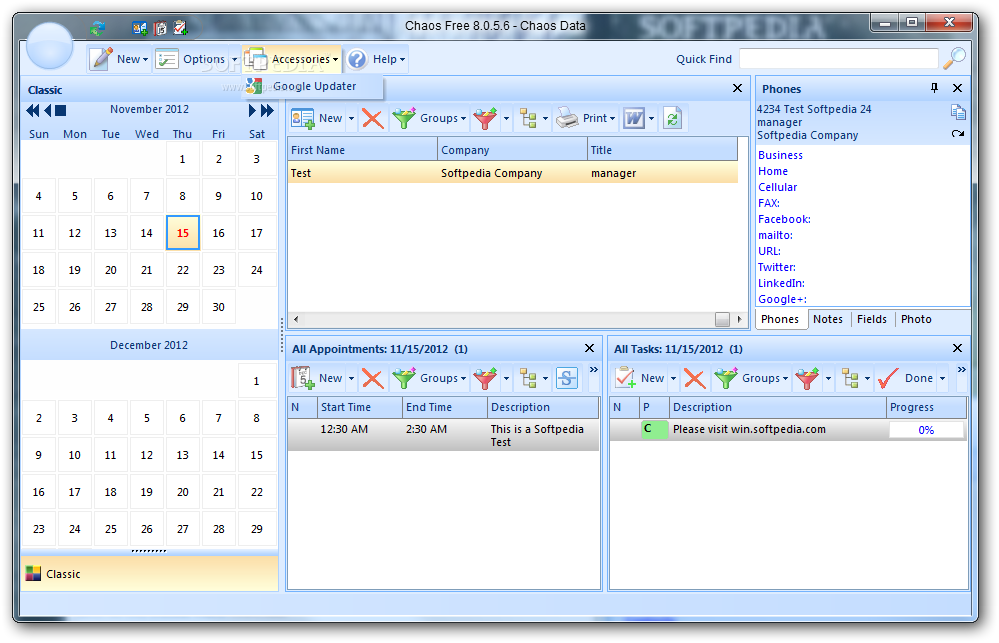Click the Business phone link
Image resolution: width=999 pixels, height=643 pixels.
tap(780, 155)
